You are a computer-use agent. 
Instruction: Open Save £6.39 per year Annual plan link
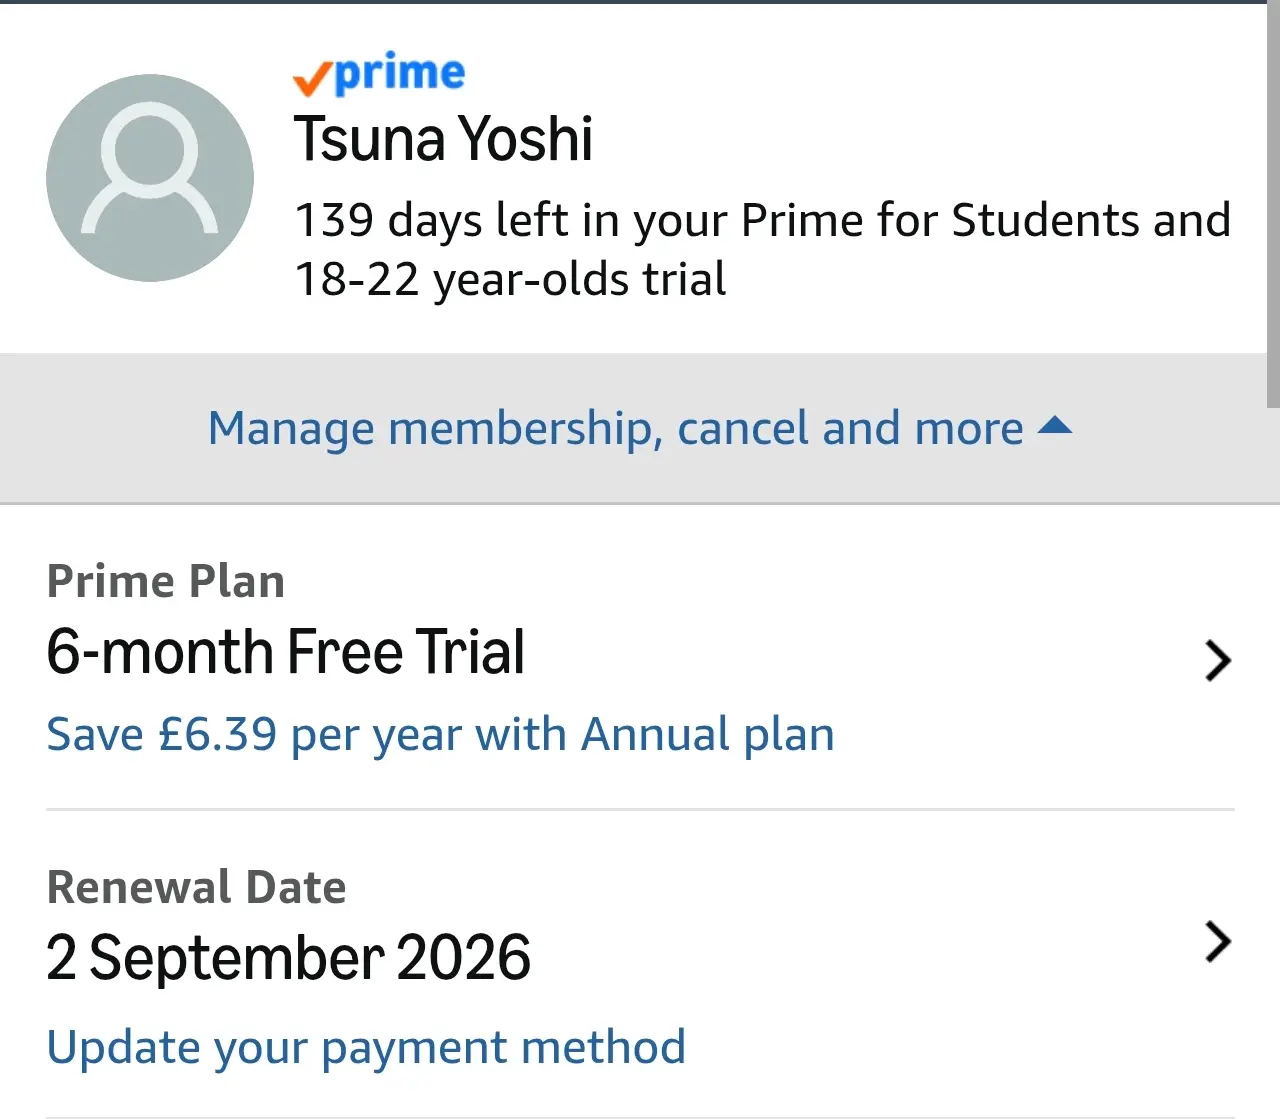pos(440,735)
